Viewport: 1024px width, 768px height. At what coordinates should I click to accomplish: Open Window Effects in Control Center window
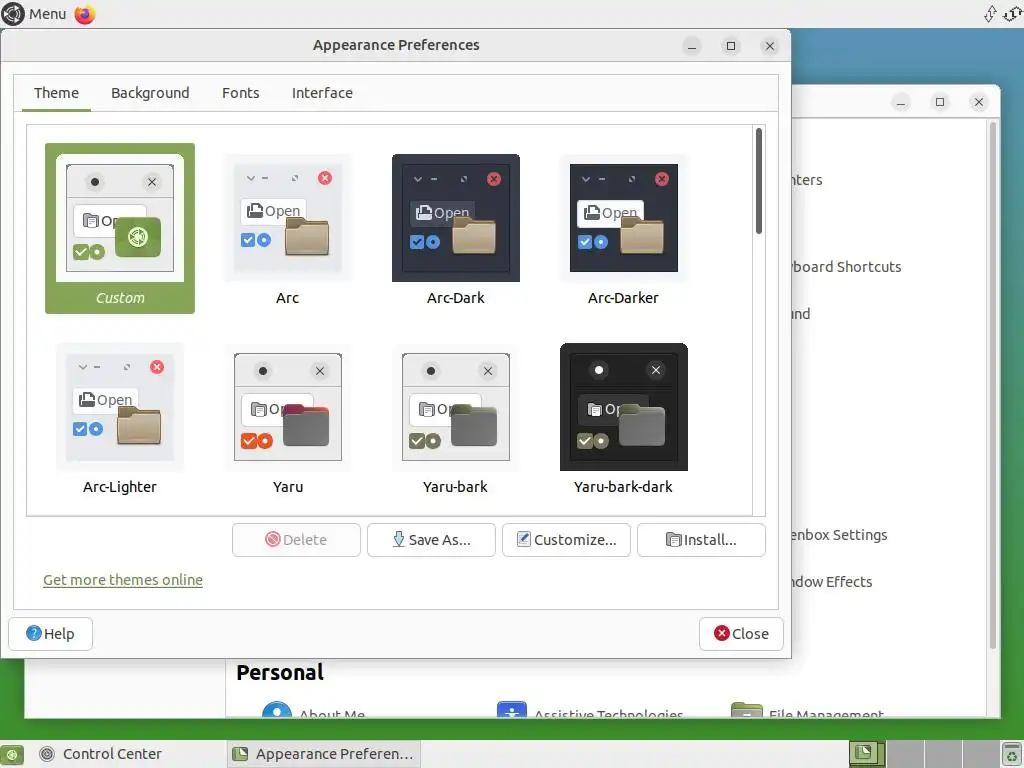tap(831, 582)
